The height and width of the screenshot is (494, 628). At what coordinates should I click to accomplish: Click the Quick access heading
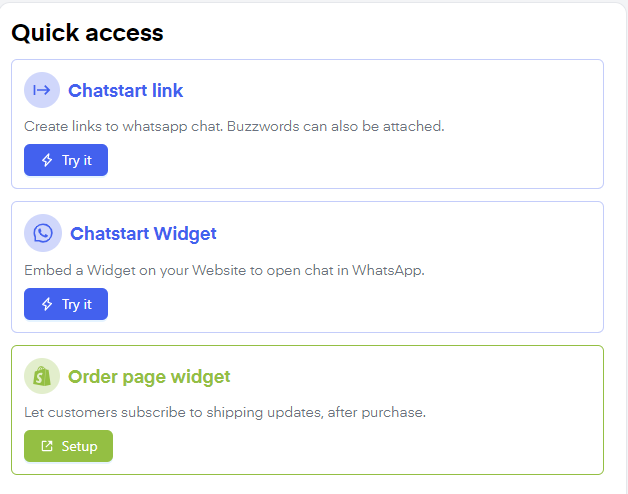point(87,33)
